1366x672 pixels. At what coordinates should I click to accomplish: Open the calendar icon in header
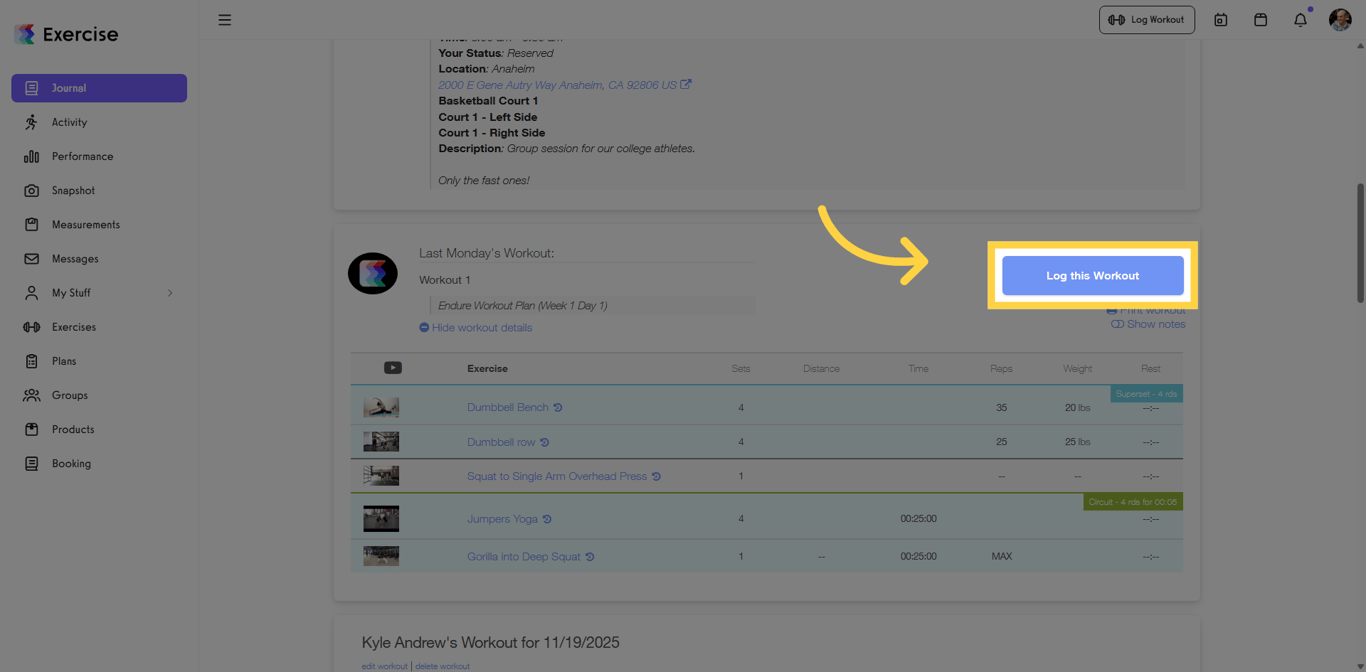coord(1260,20)
